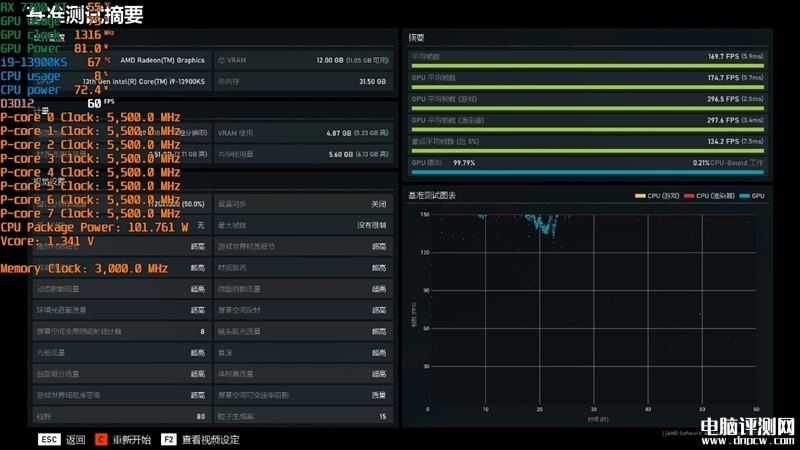Click the 总内存 31.50 GB row
Viewport: 800px width, 450px height.
[x=303, y=82]
